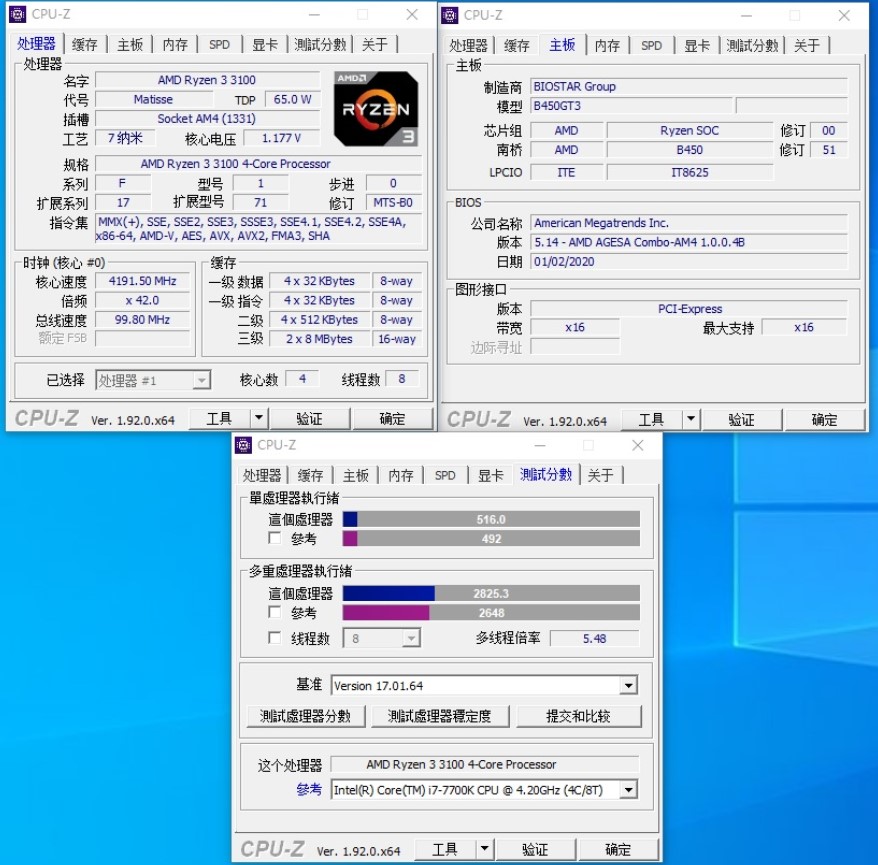Click the BIOSTAR Group manufacturer field
This screenshot has width=878, height=865.
tap(689, 87)
